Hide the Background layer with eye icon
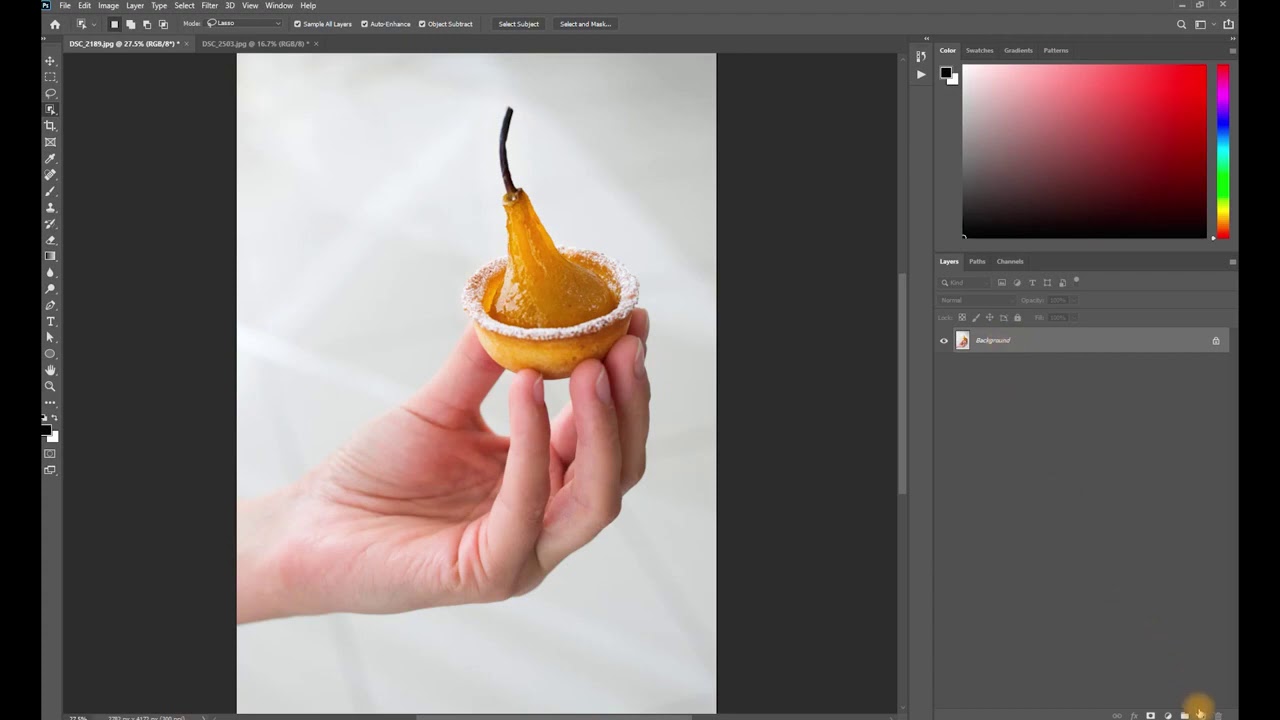Image resolution: width=1280 pixels, height=720 pixels. tap(943, 341)
